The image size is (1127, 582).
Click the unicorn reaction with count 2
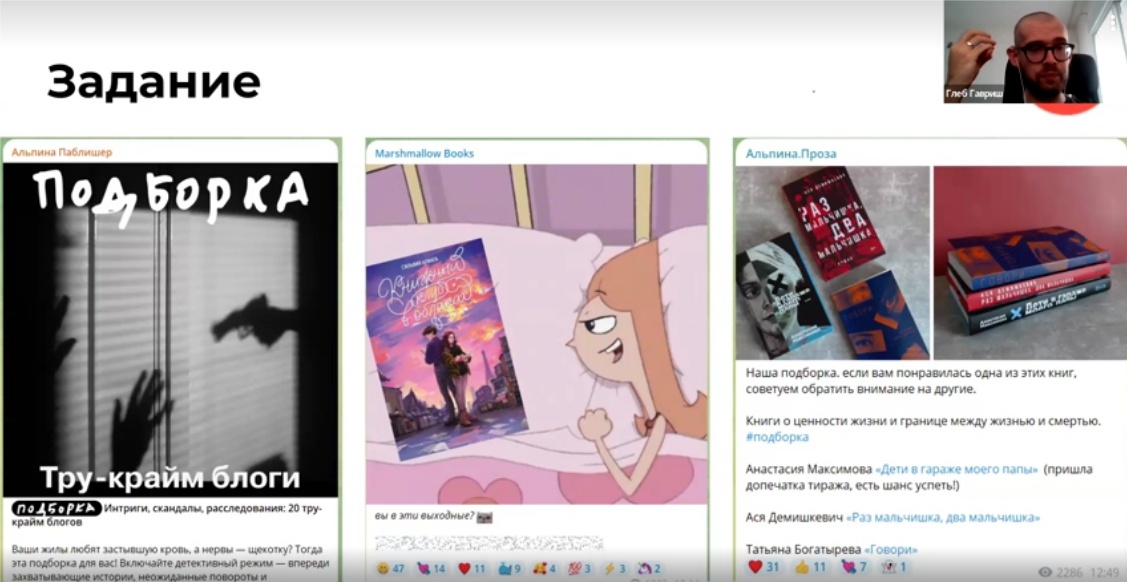[649, 568]
